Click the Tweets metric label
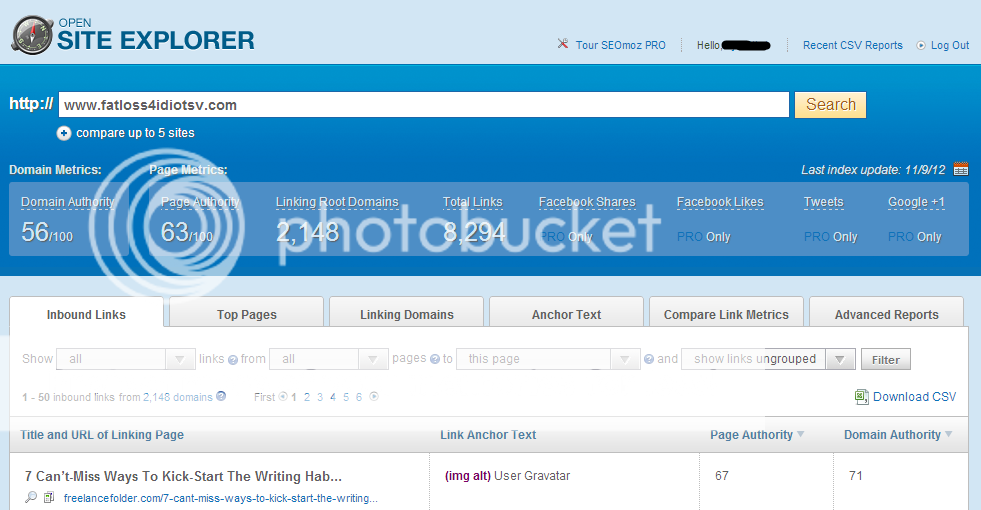Screen dimensions: 981x510 click(x=823, y=201)
